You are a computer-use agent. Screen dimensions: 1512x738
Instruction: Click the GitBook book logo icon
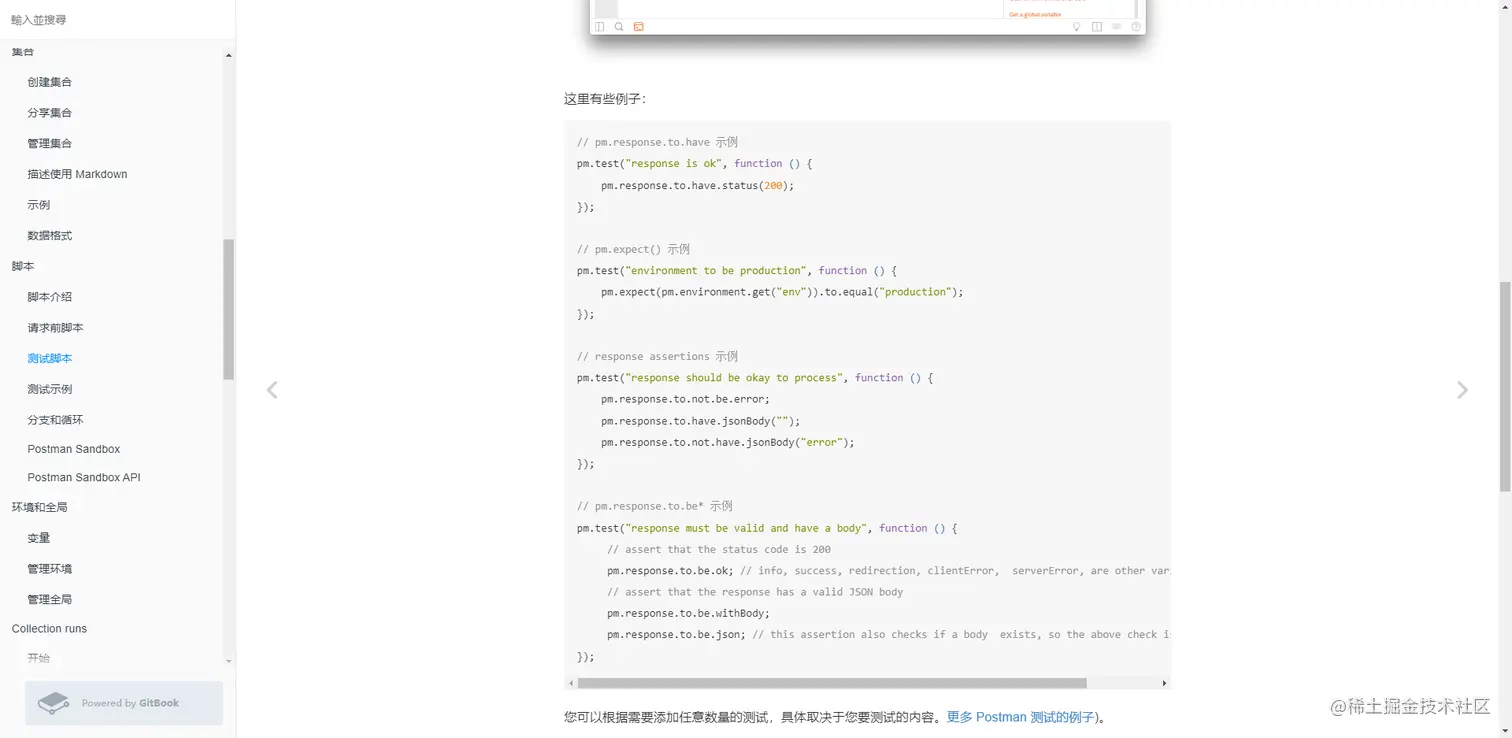(x=53, y=703)
